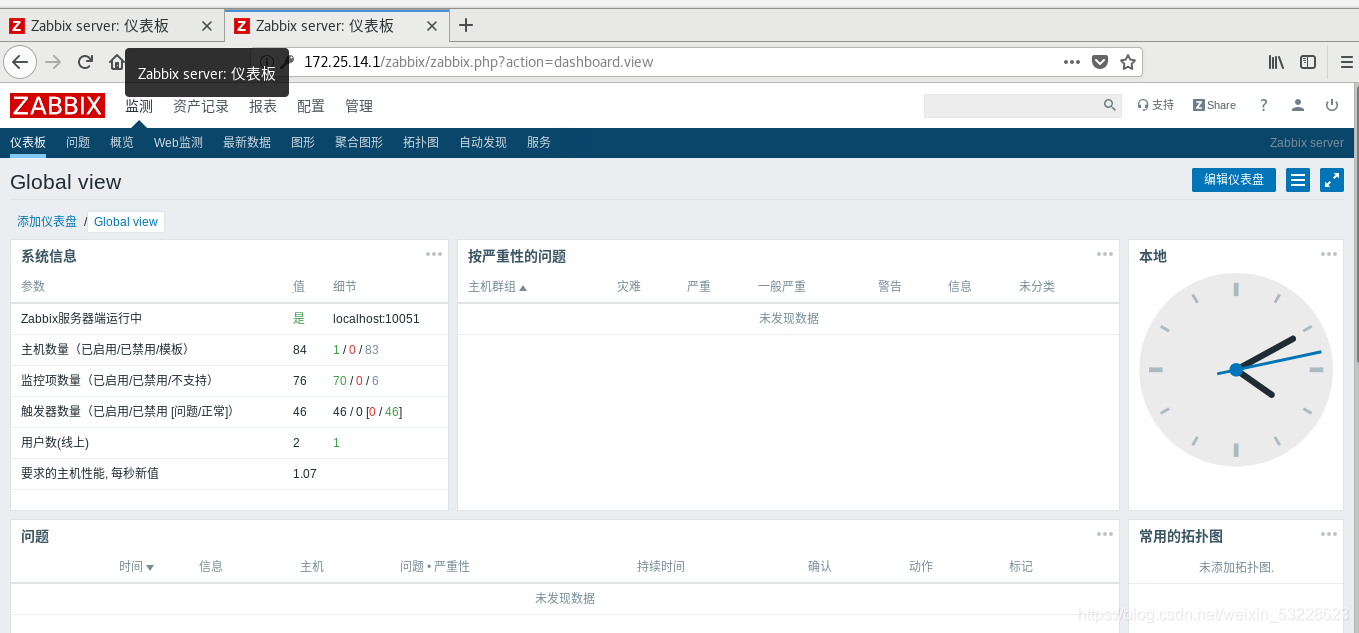Open a new browser tab with plus
The width and height of the screenshot is (1359, 633).
[x=466, y=26]
